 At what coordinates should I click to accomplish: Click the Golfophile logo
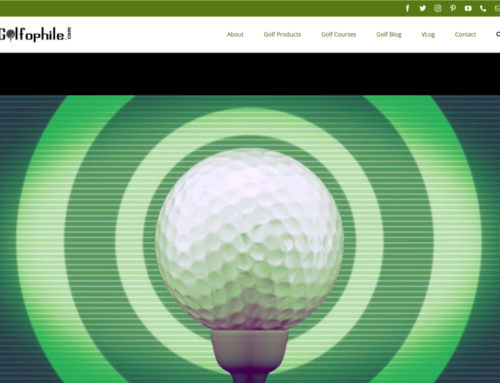(35, 34)
